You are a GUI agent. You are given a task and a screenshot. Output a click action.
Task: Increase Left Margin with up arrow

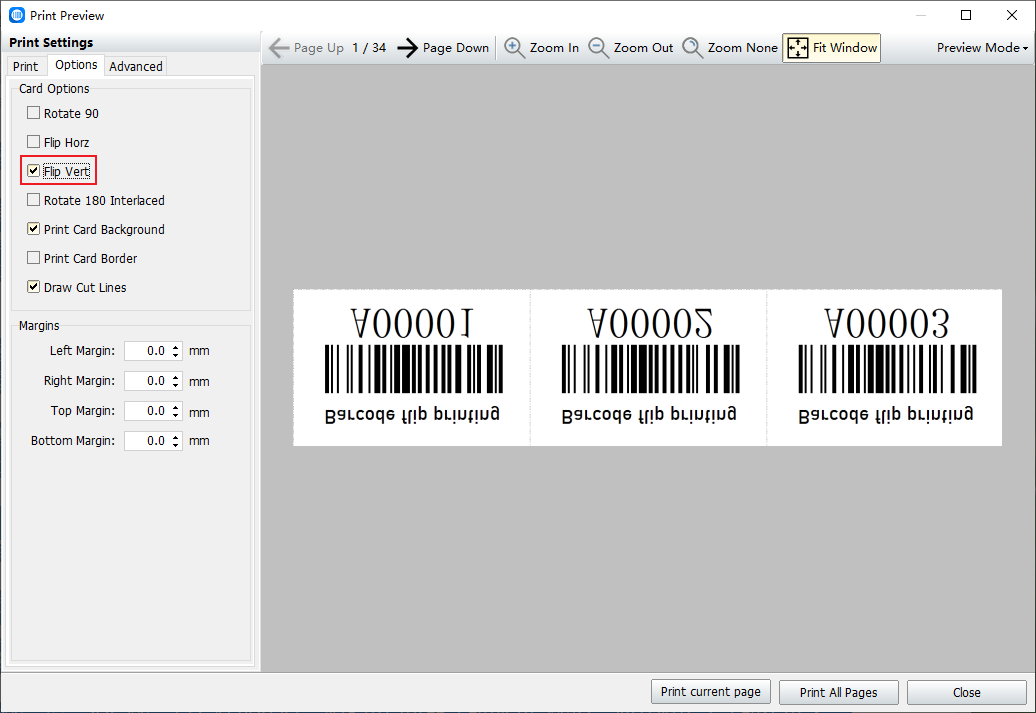(x=176, y=347)
